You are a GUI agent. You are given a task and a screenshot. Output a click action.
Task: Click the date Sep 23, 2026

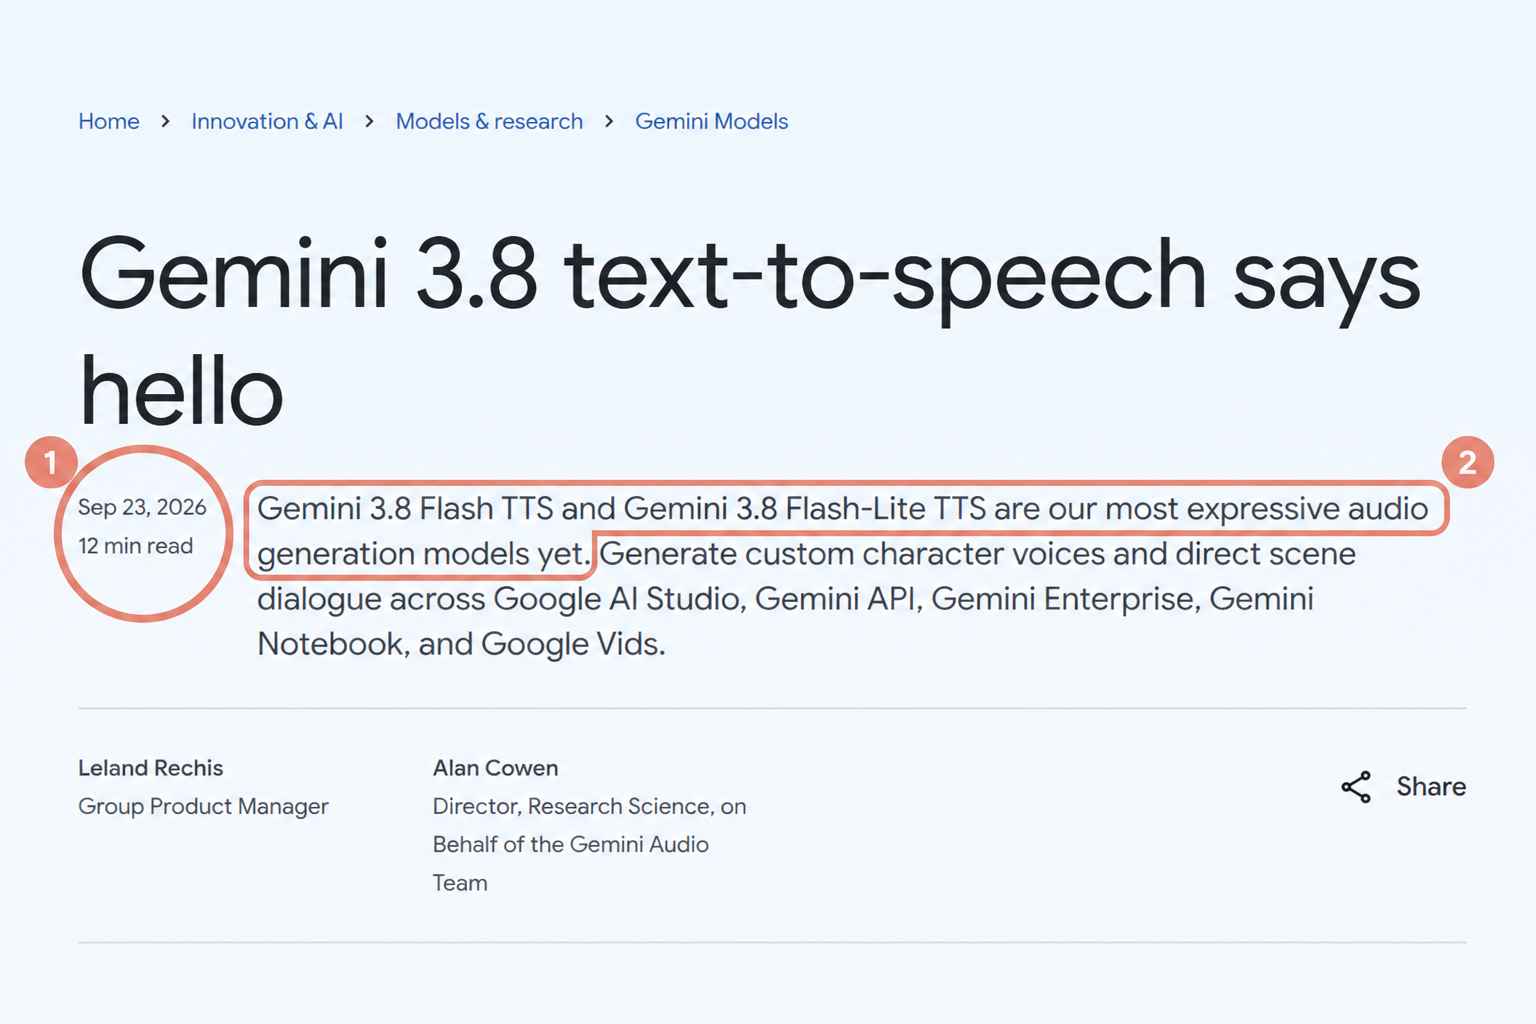point(142,507)
